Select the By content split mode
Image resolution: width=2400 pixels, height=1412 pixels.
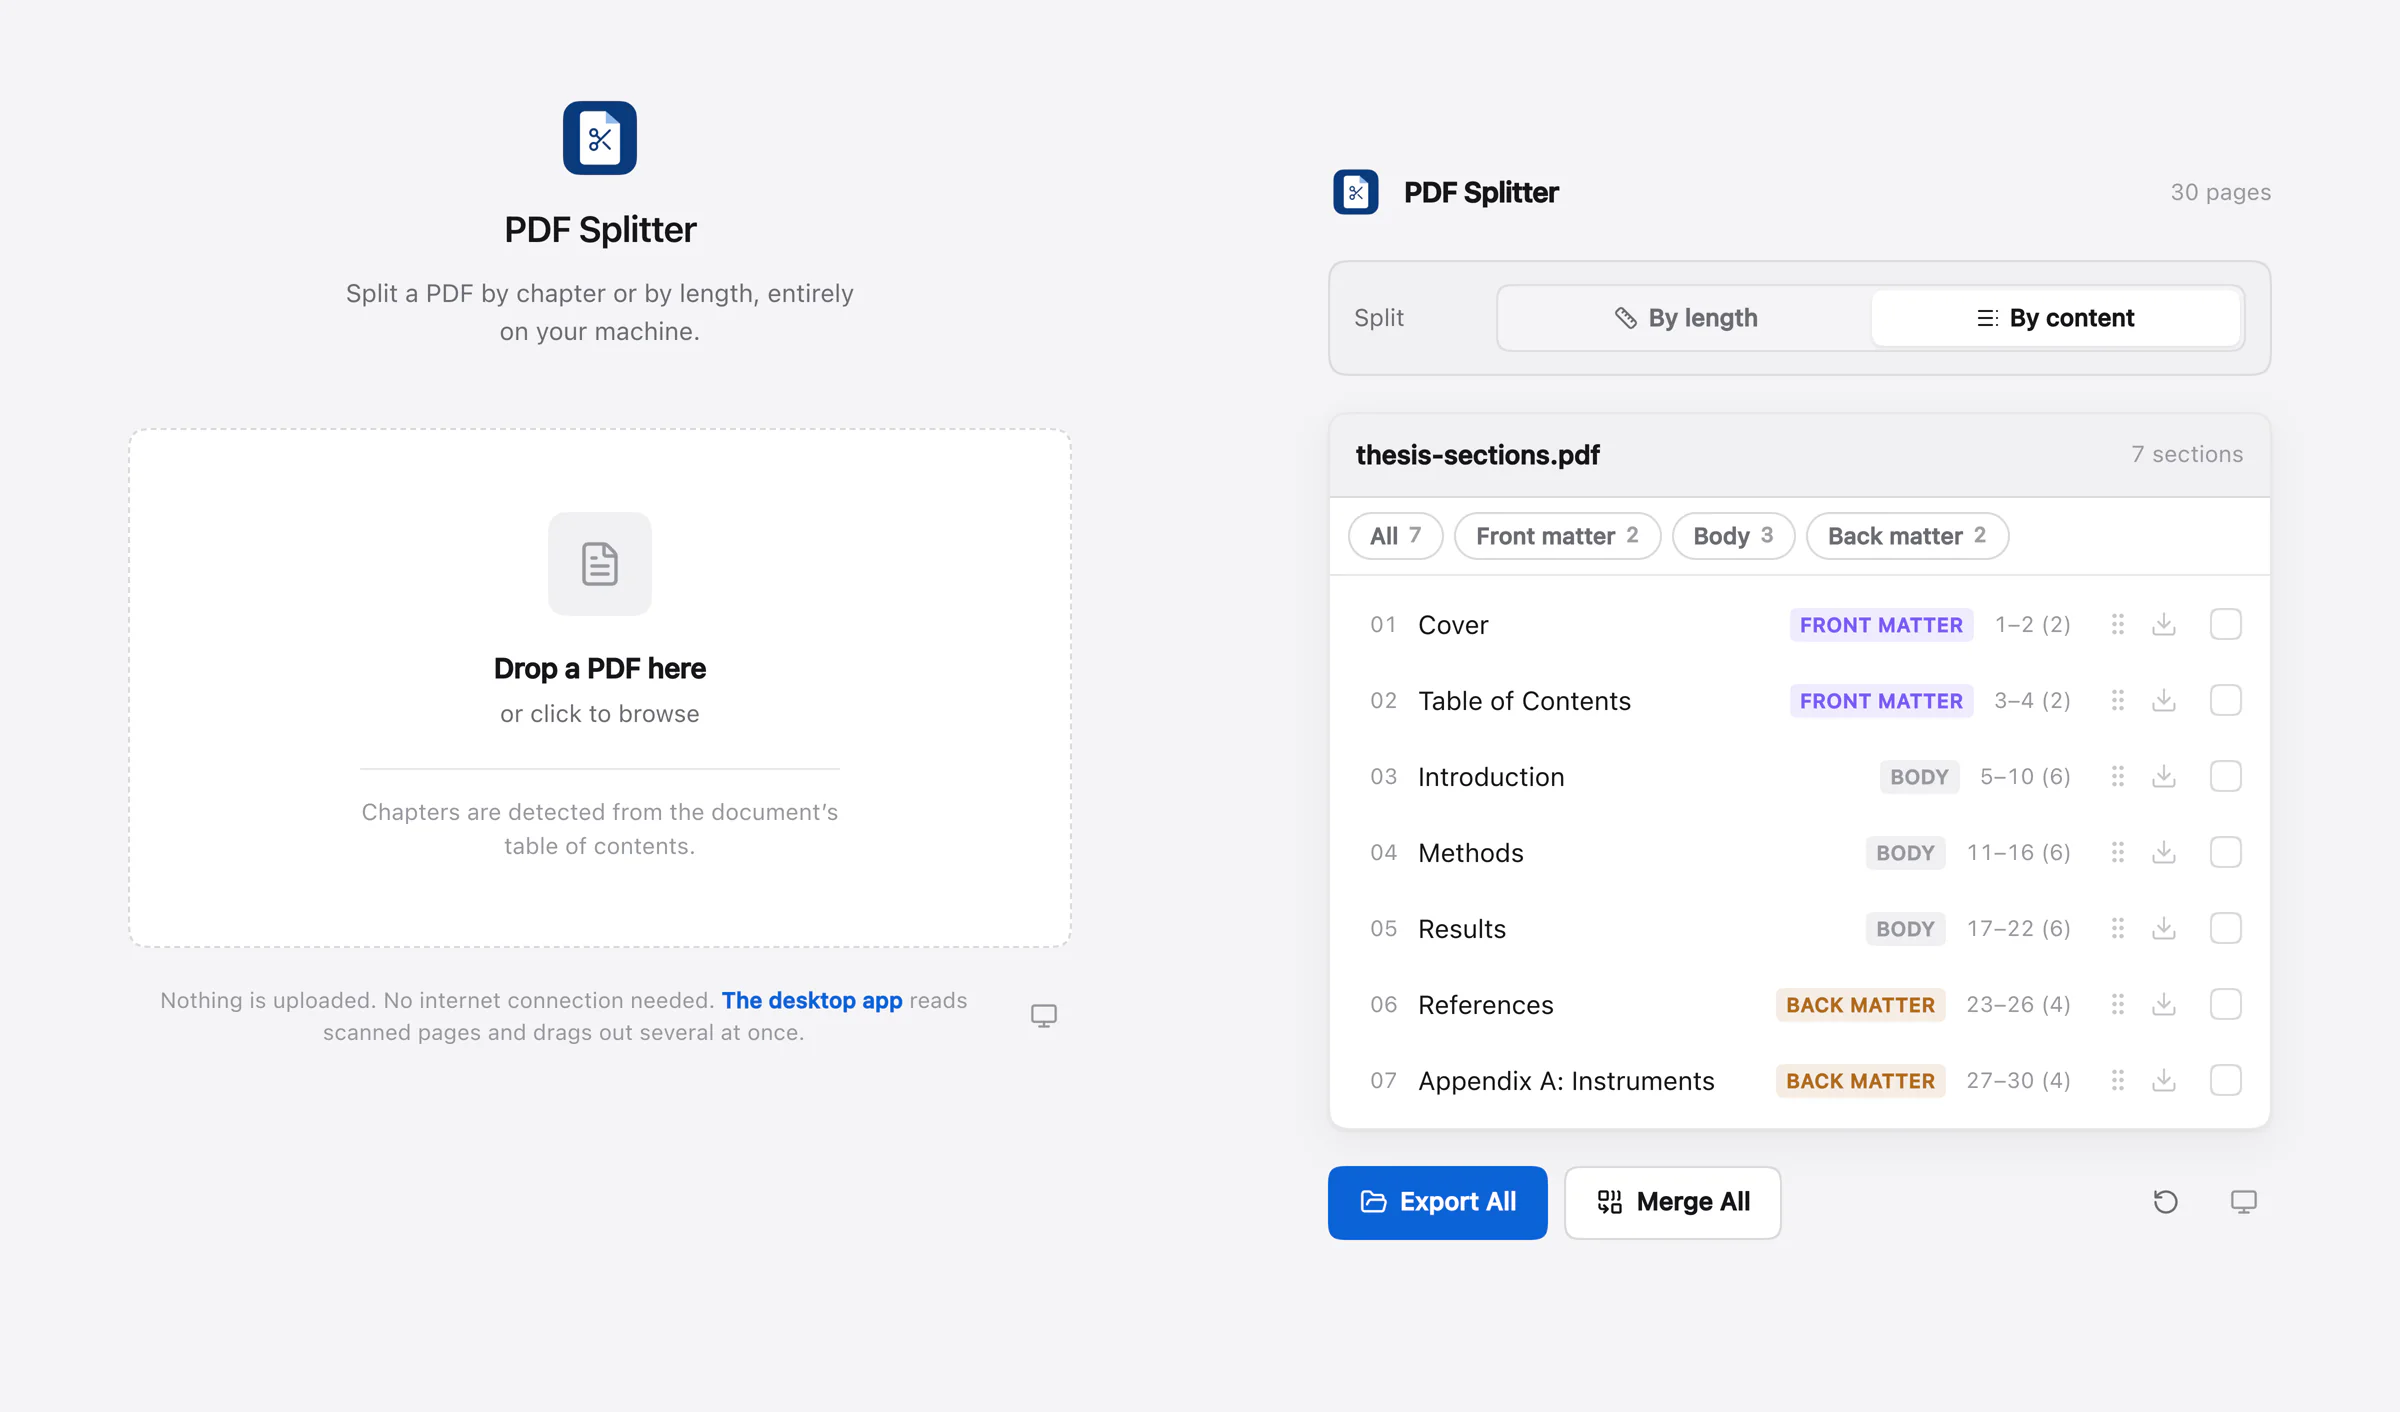(x=2056, y=318)
